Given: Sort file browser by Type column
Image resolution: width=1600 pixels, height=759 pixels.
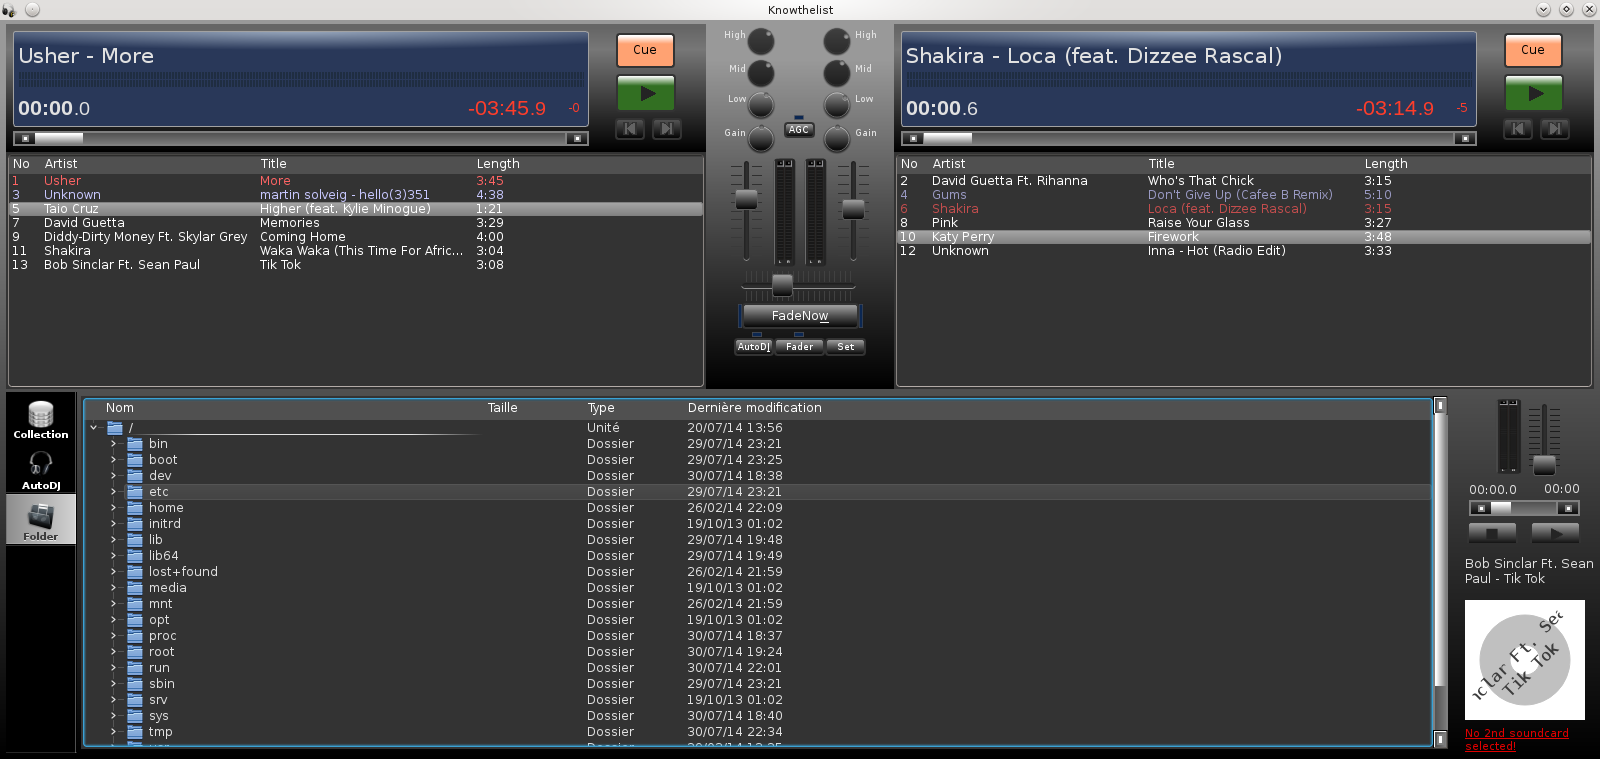Looking at the screenshot, I should [601, 408].
